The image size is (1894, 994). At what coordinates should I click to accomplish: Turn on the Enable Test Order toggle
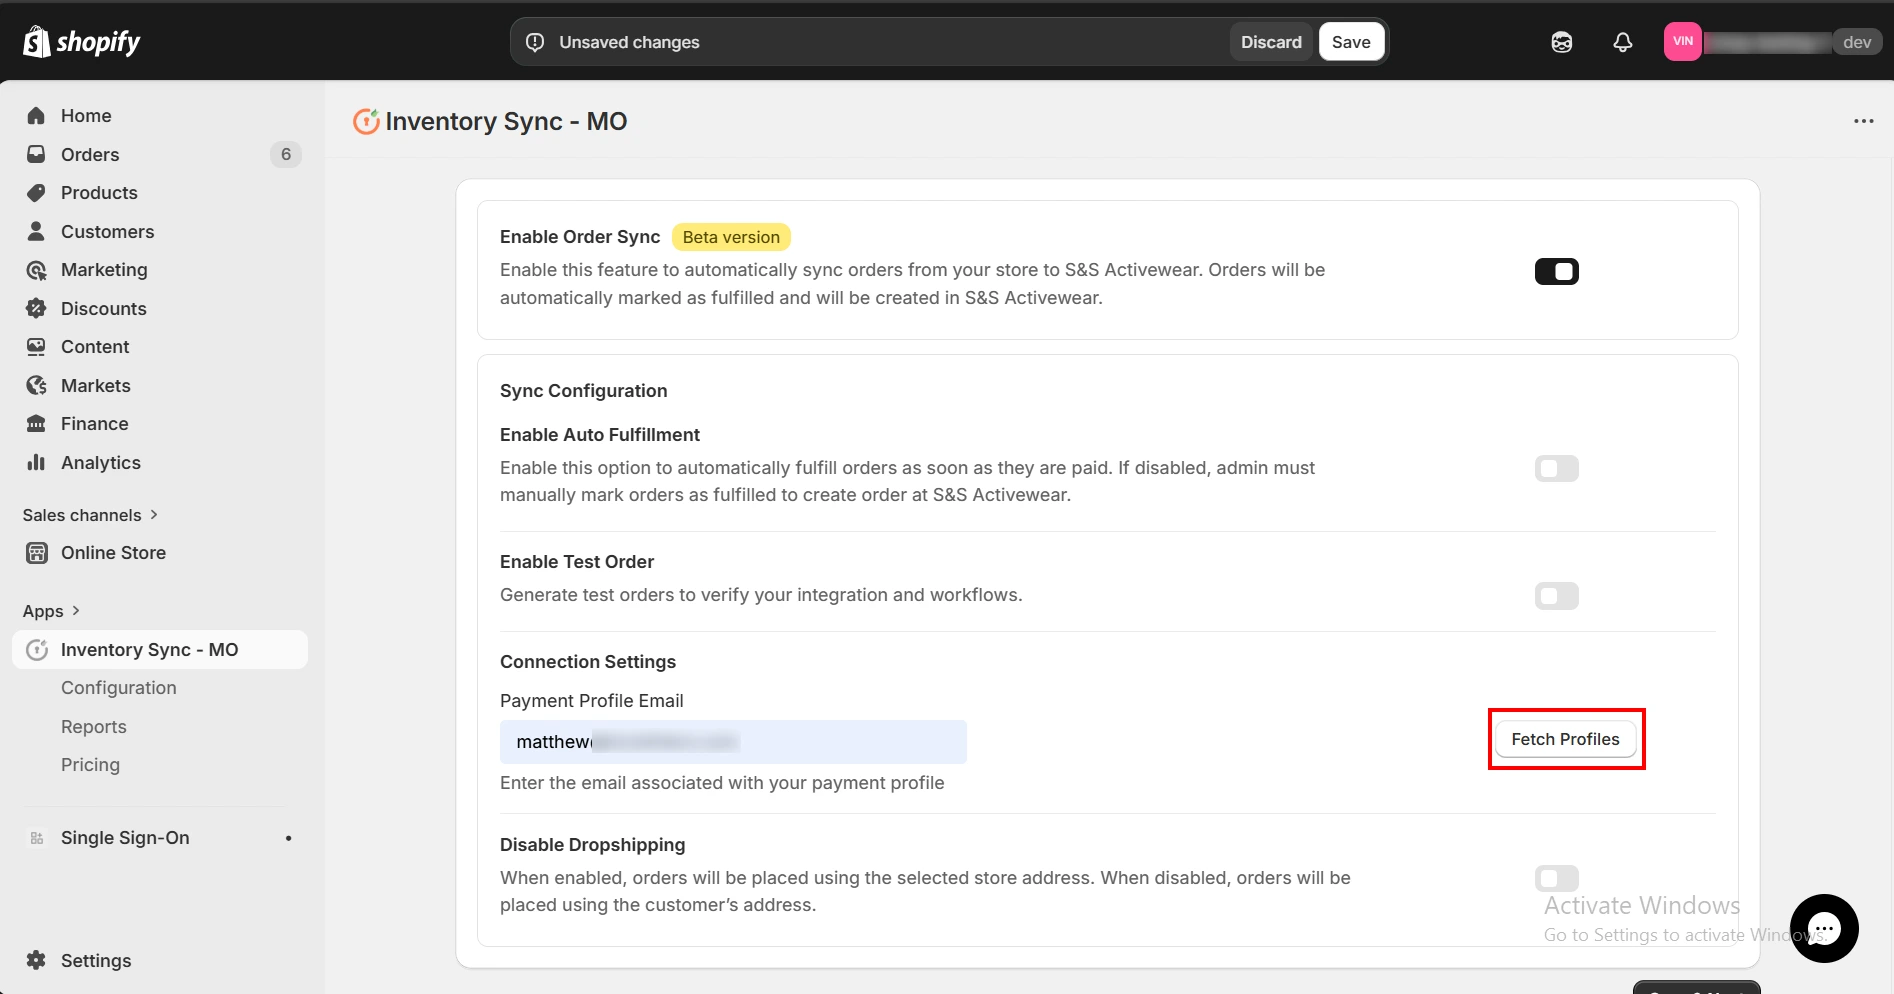pos(1556,596)
